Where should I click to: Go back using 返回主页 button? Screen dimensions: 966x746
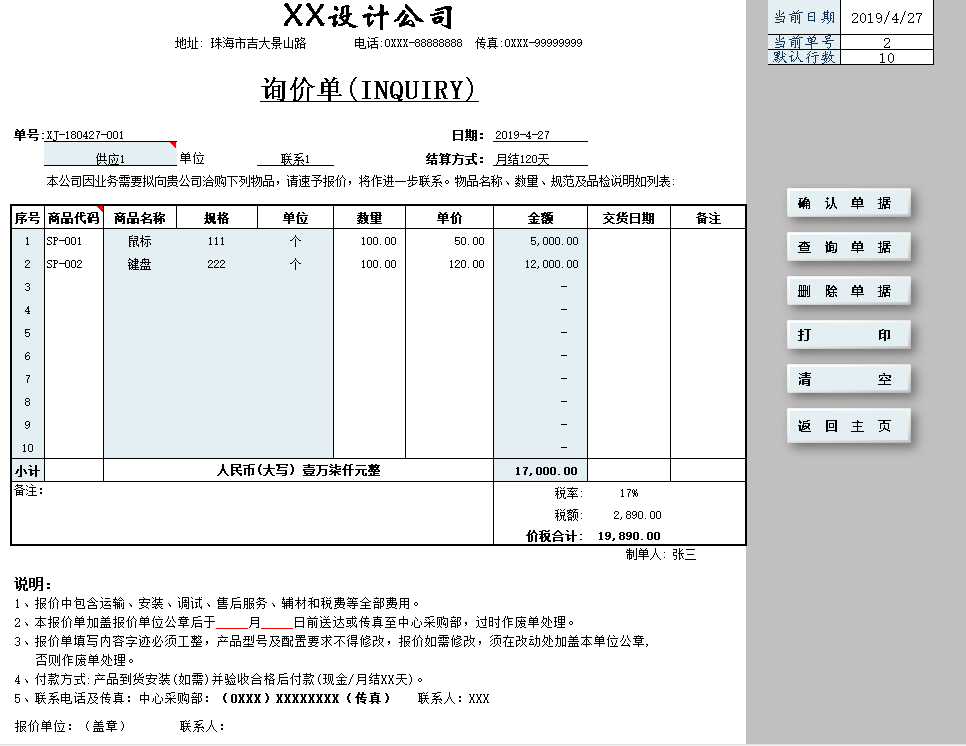coord(848,425)
